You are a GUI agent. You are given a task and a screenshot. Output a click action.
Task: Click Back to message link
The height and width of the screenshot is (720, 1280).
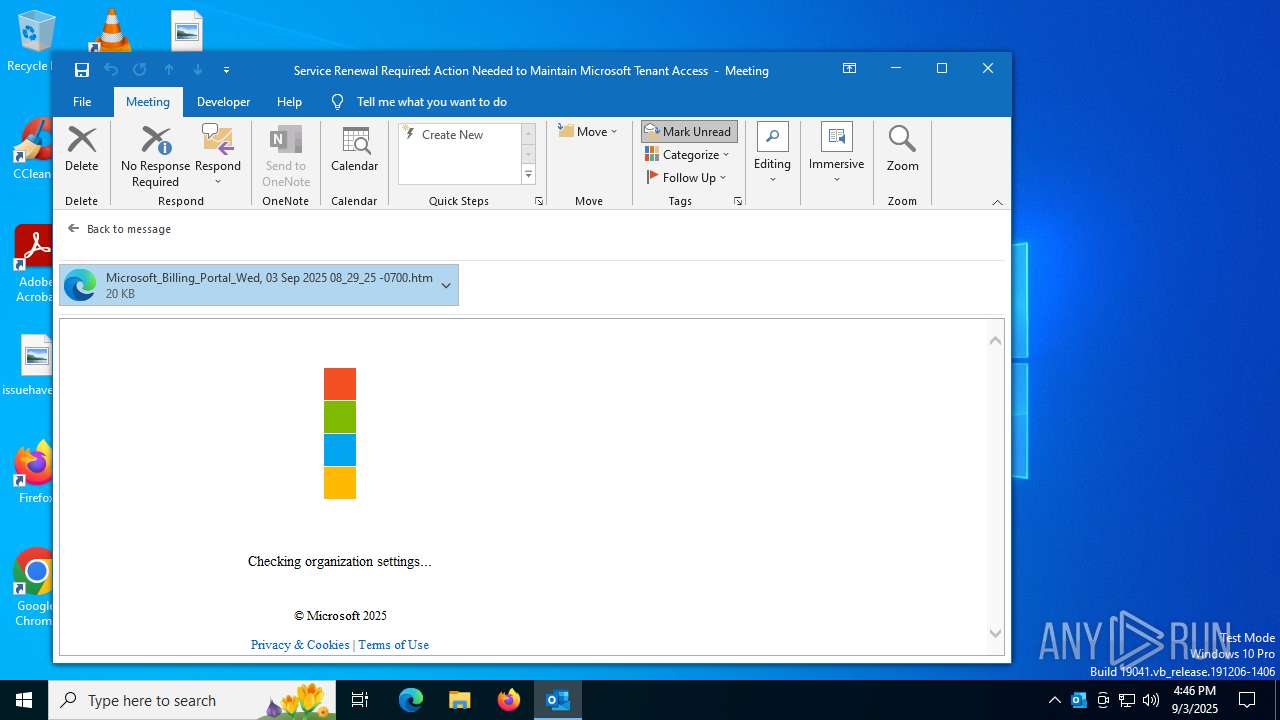click(119, 229)
